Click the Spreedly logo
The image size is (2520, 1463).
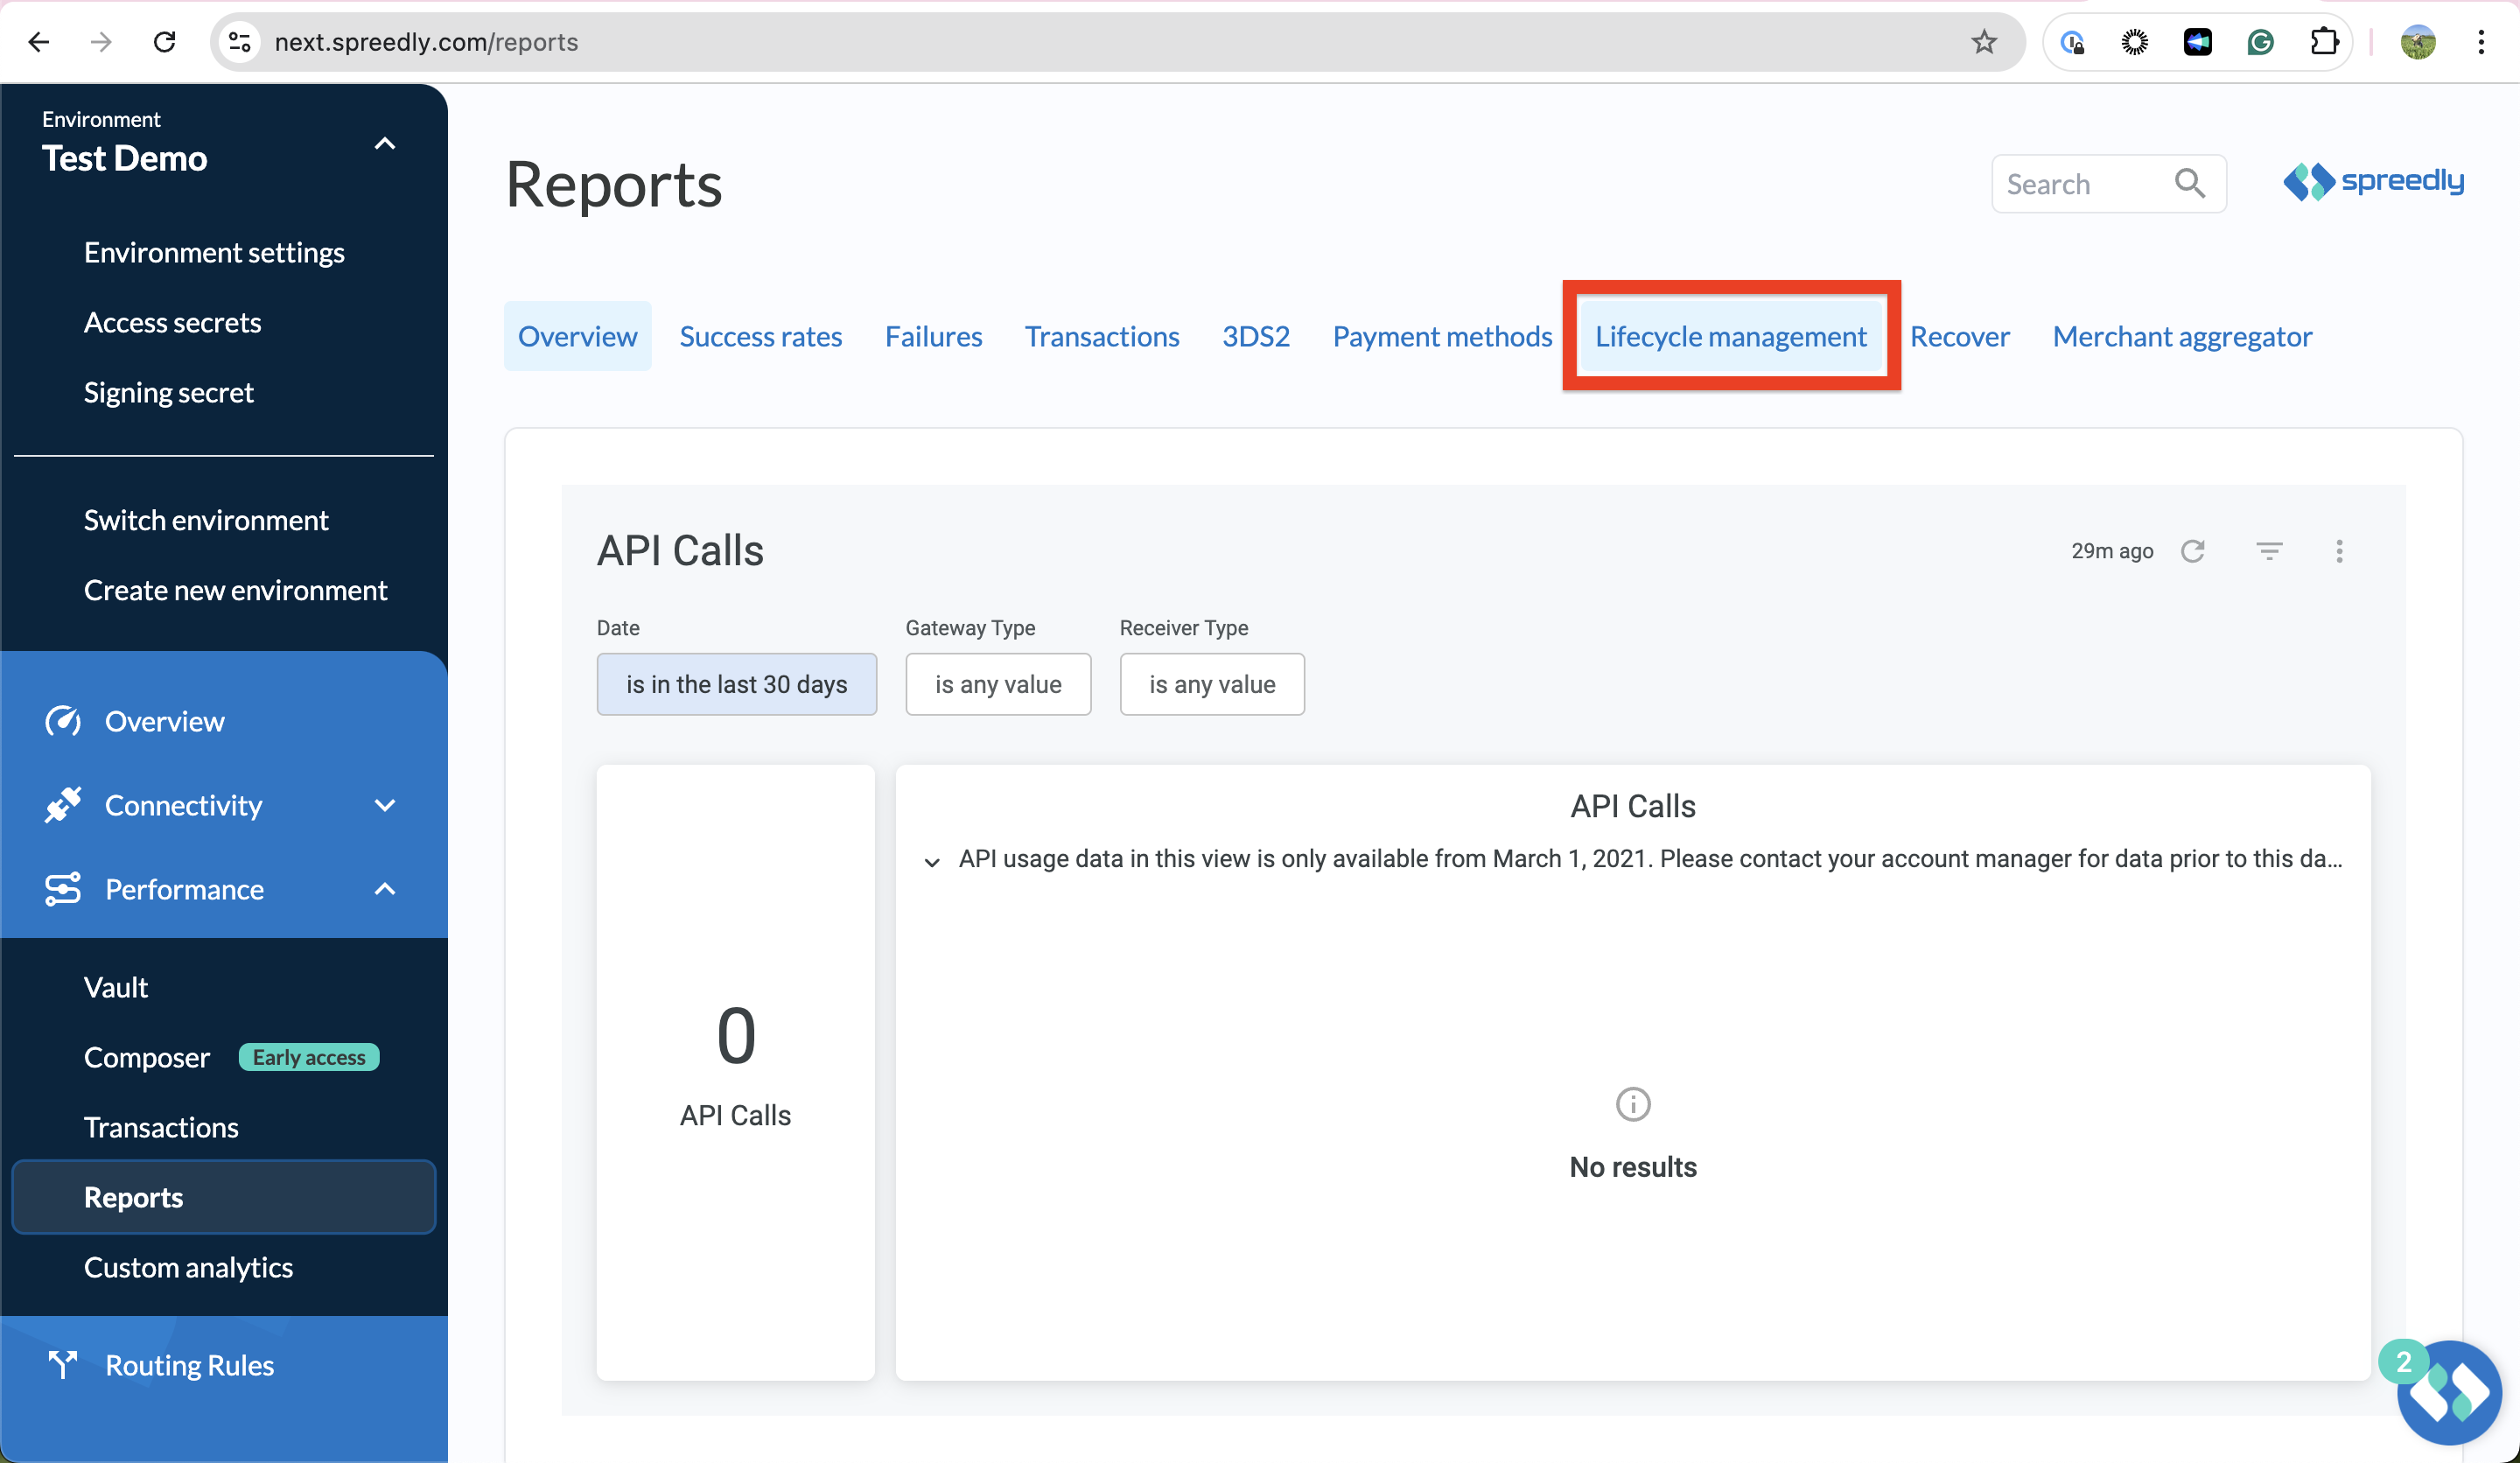pos(2373,182)
